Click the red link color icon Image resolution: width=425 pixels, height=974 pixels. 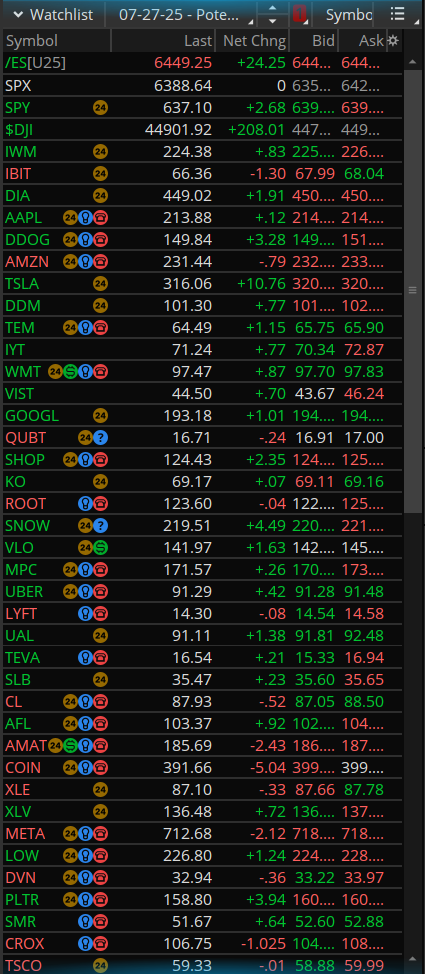299,14
